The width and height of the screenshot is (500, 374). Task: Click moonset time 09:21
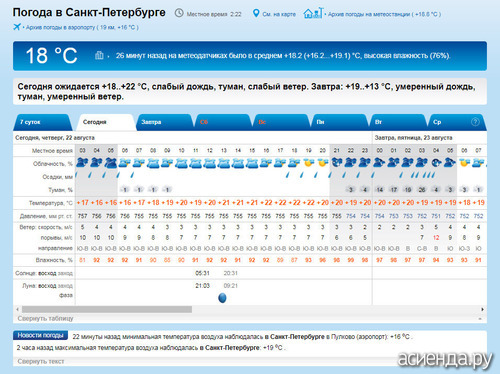tap(230, 286)
